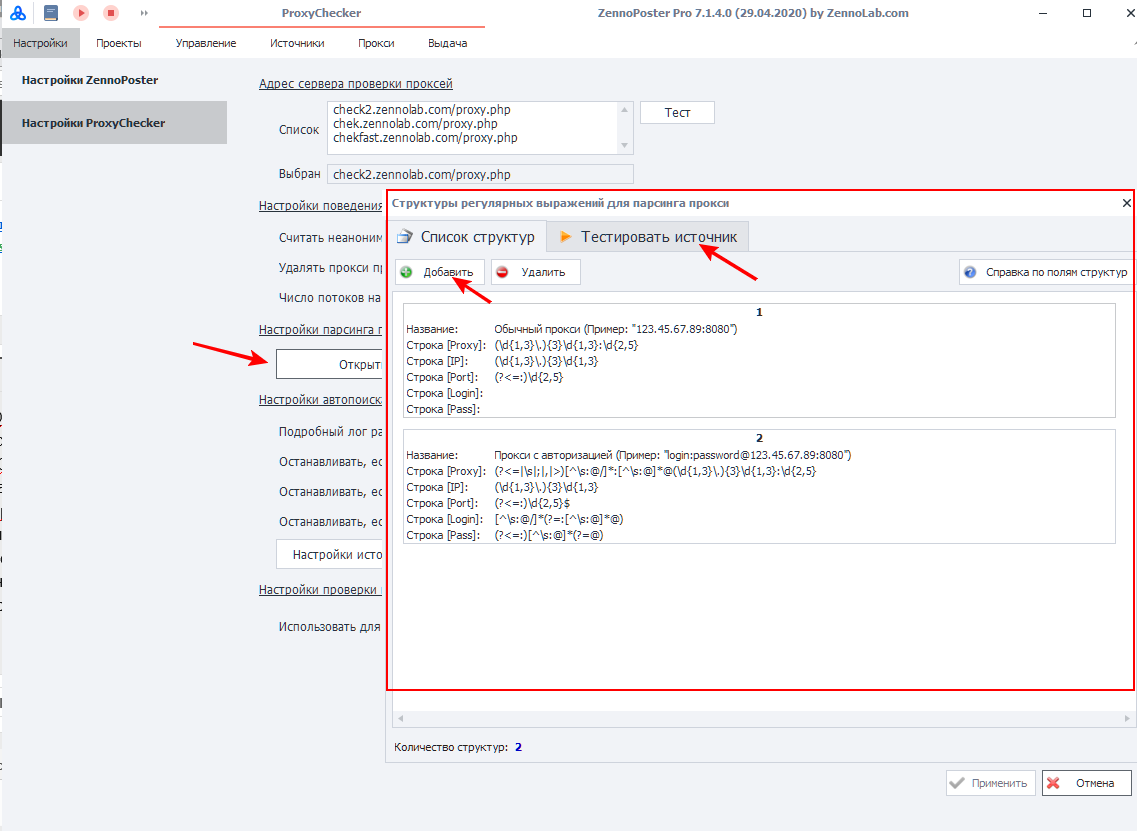Click the quick toolbar overflow arrows
This screenshot has width=1137, height=831.
tap(144, 13)
